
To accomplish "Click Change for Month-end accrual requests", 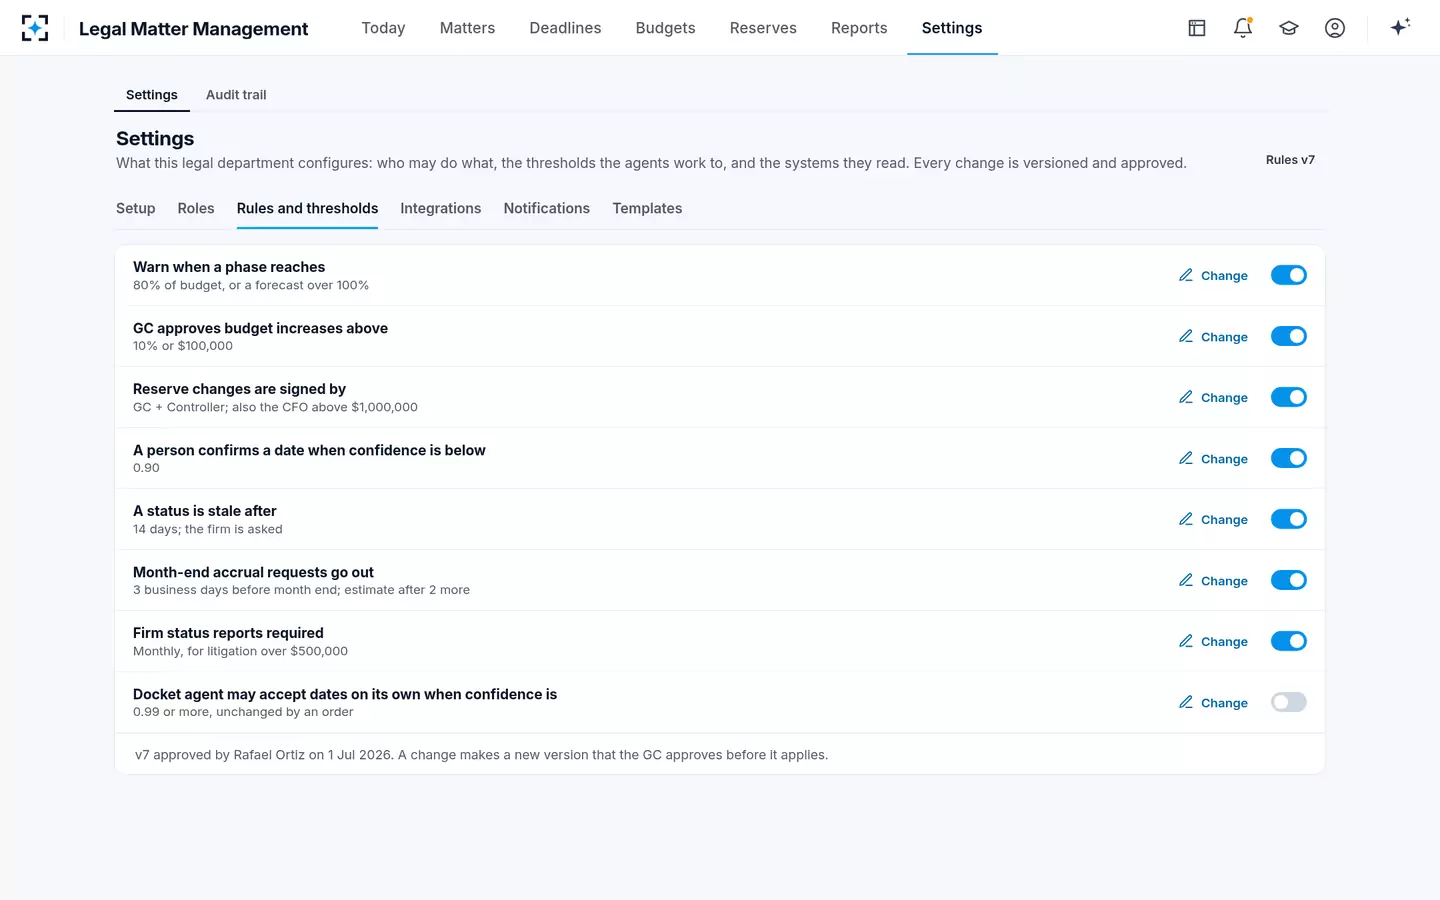I will (x=1213, y=580).
